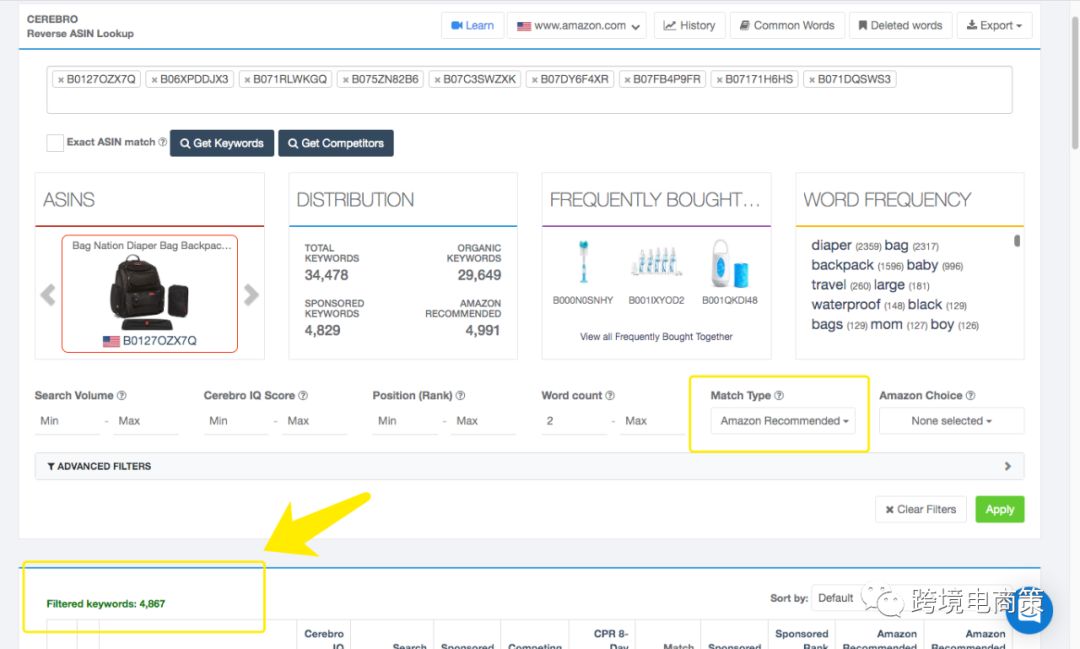Click the green Apply button
Screen dimensions: 1080x649
pos(999,509)
